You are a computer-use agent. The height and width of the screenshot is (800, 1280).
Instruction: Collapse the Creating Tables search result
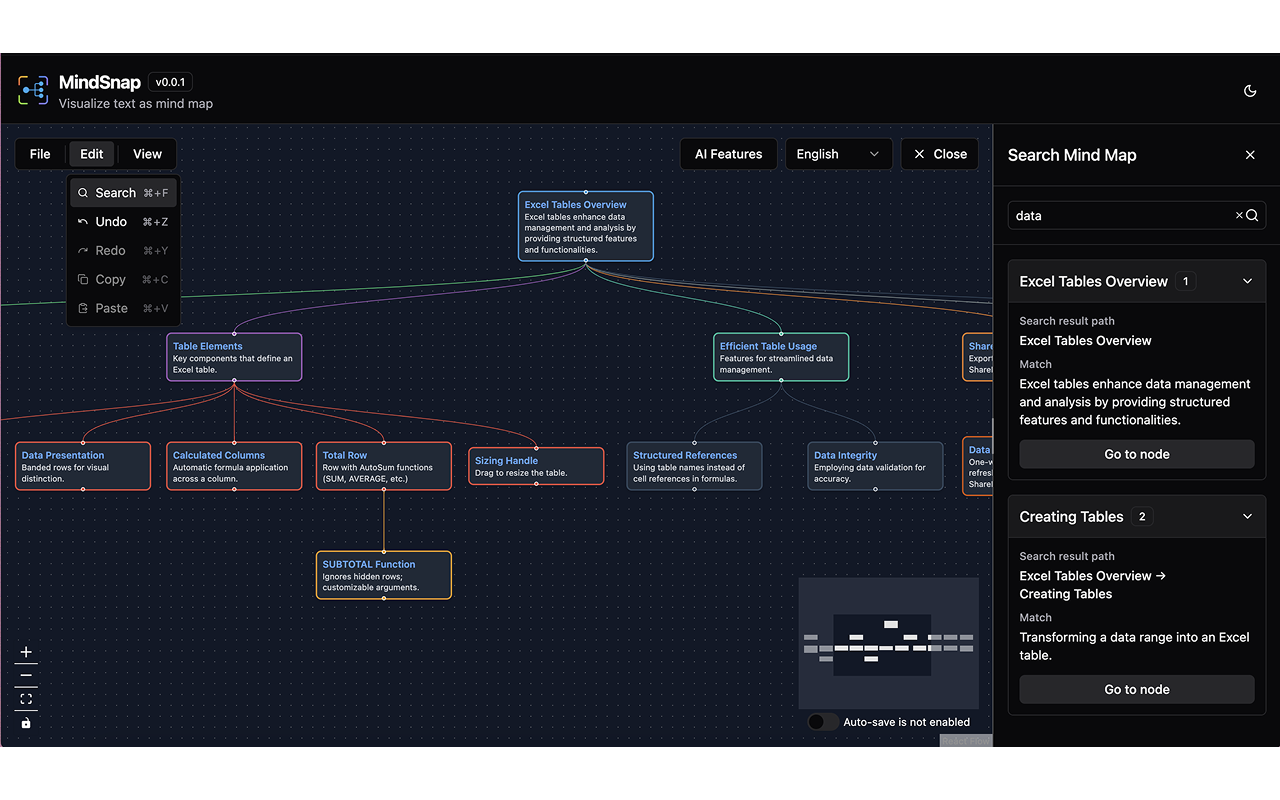[1247, 516]
